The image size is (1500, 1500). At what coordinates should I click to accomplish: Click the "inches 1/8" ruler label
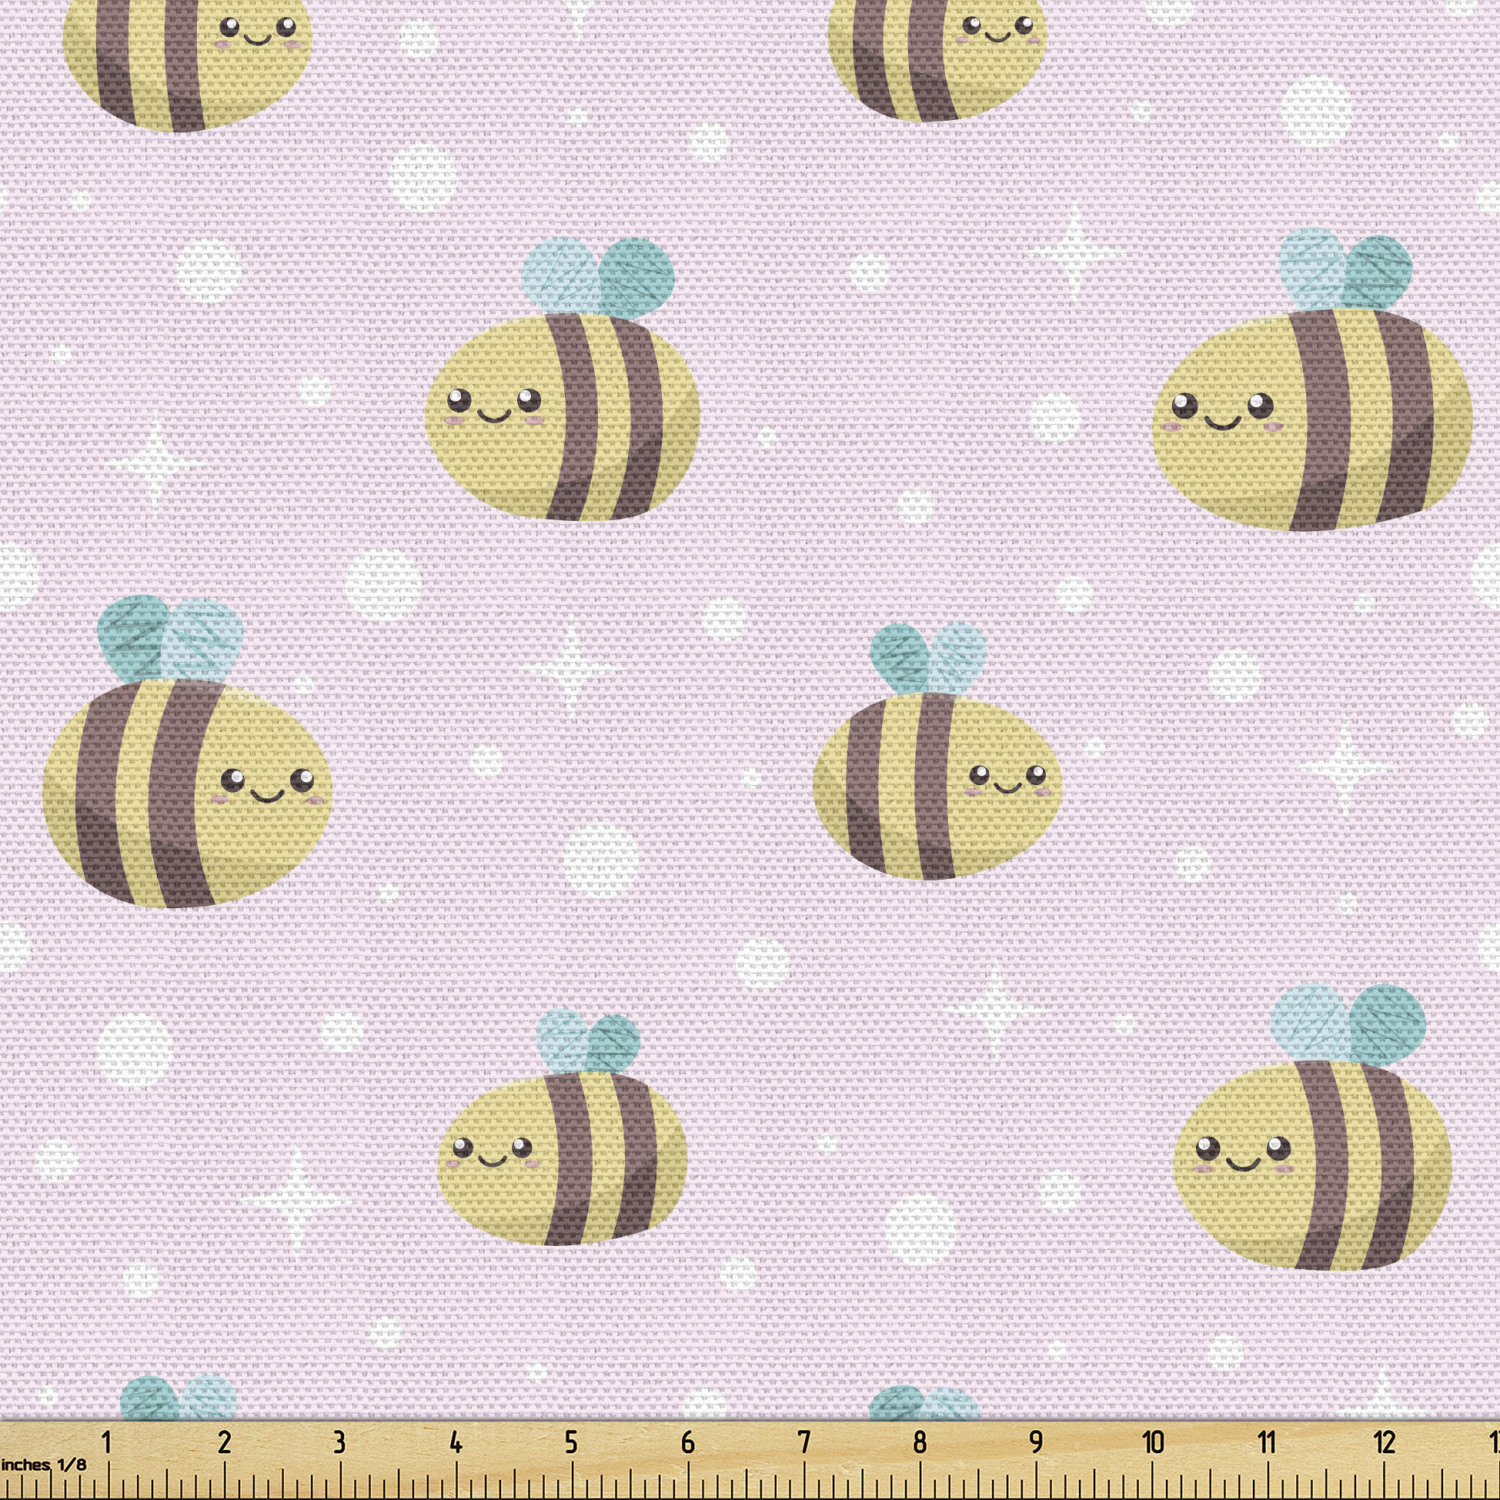pos(44,1465)
